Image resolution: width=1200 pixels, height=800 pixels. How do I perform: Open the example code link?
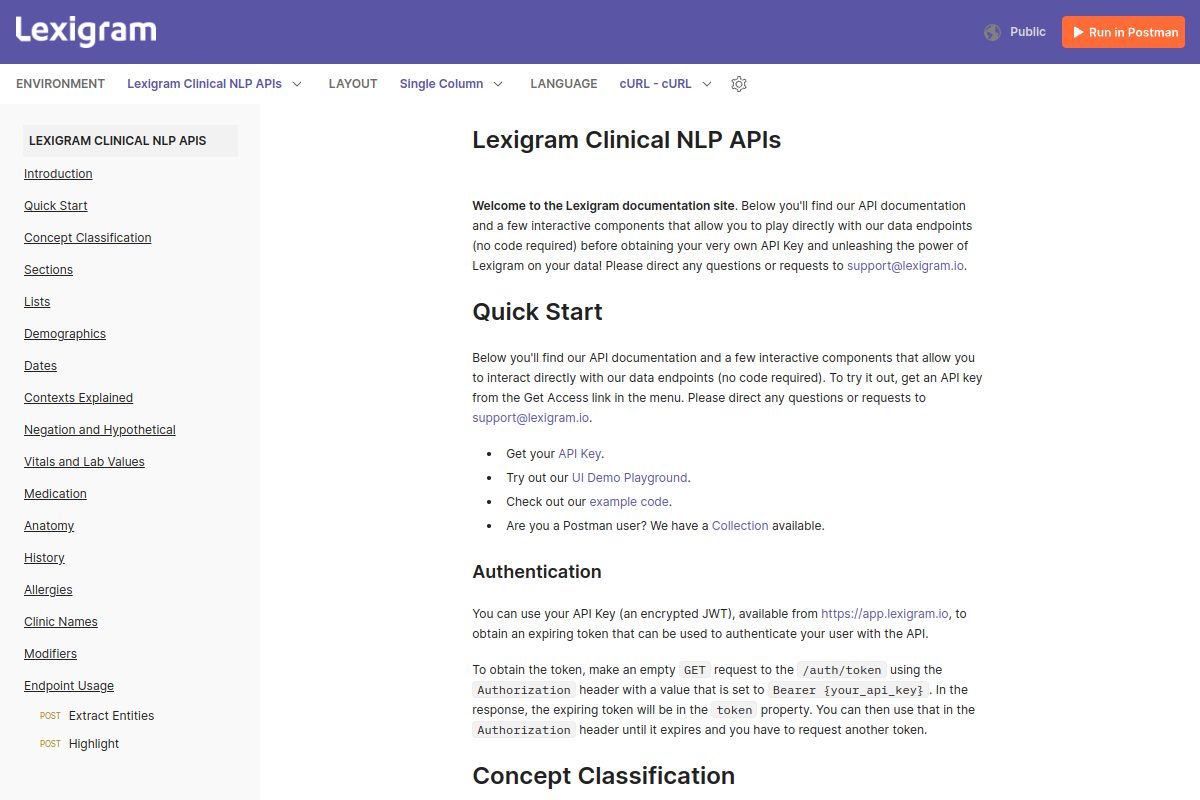(x=630, y=502)
